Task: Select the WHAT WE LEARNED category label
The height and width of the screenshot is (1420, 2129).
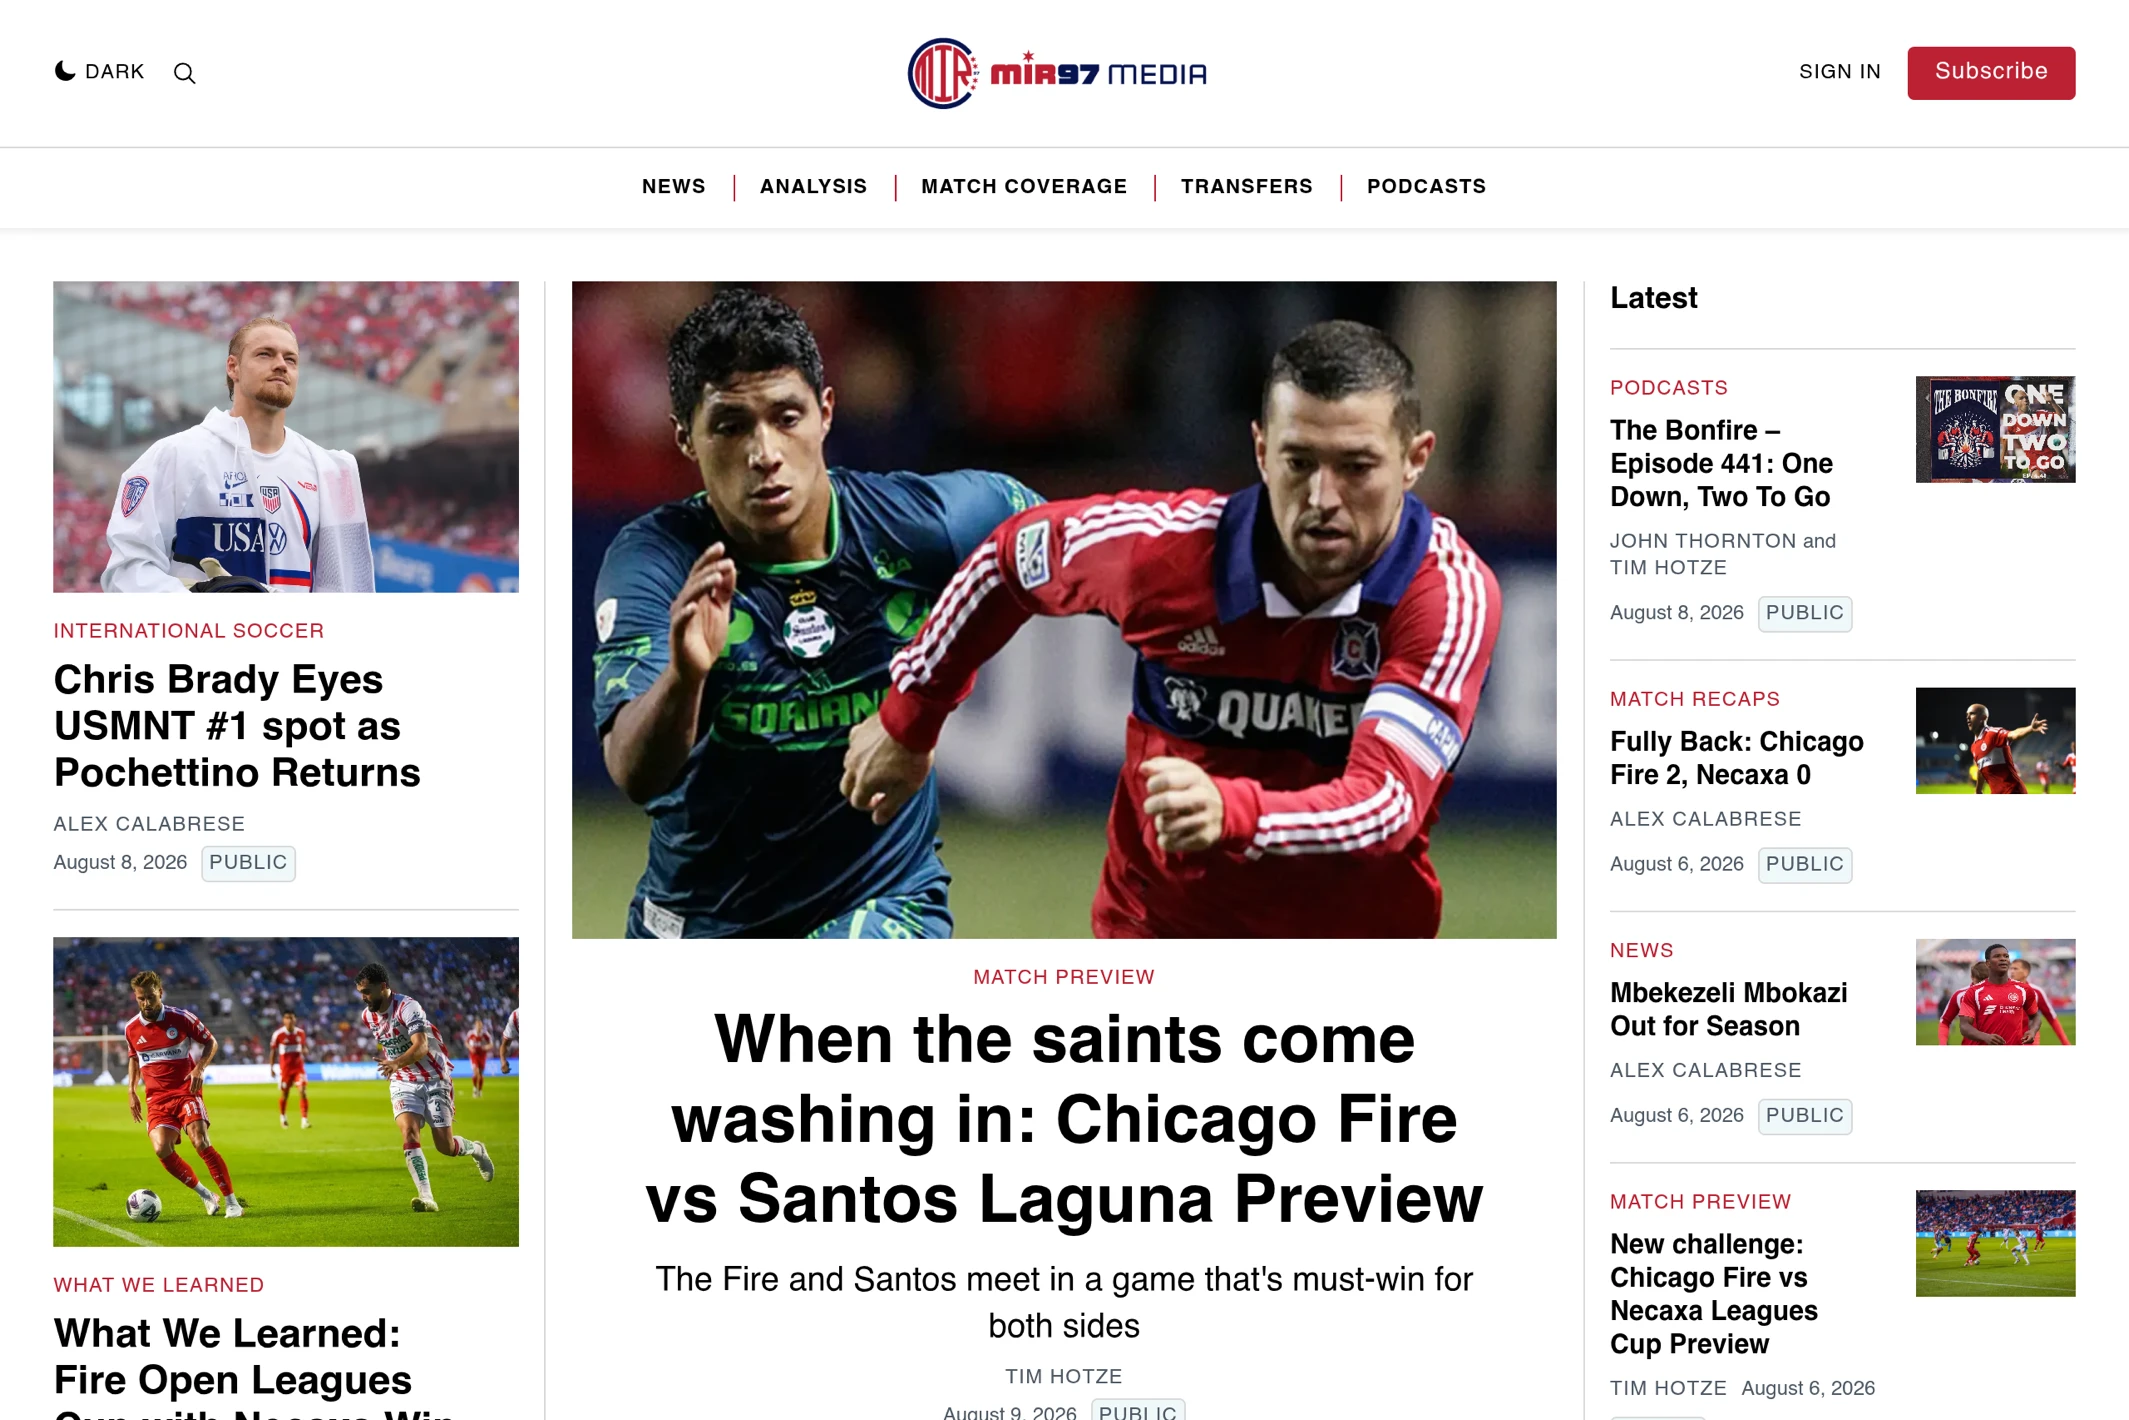Action: [x=159, y=1285]
